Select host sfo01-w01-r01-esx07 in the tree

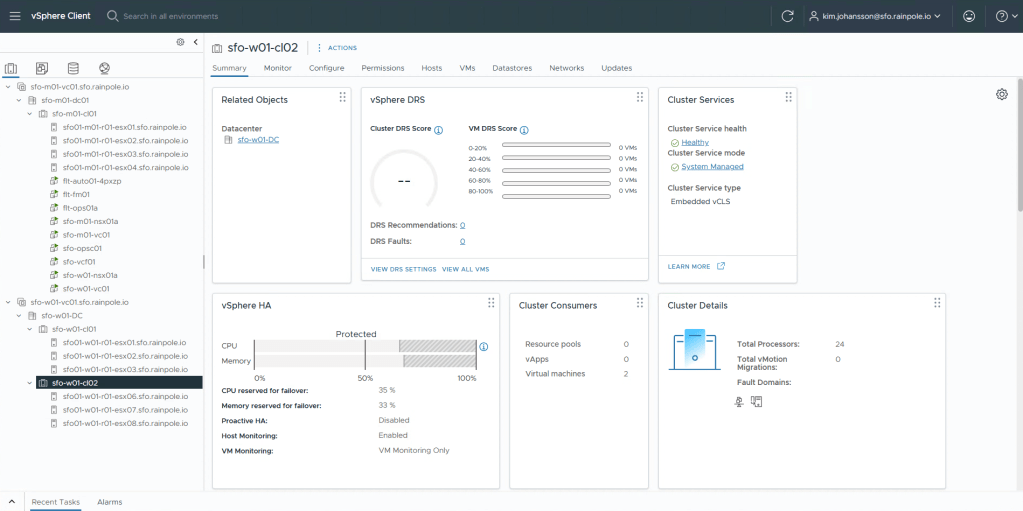click(124, 410)
